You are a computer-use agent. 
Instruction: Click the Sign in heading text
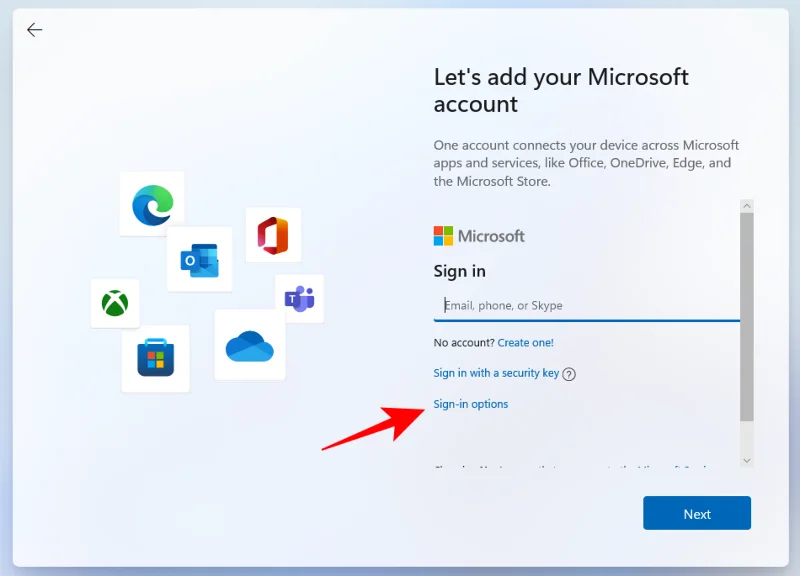point(460,271)
